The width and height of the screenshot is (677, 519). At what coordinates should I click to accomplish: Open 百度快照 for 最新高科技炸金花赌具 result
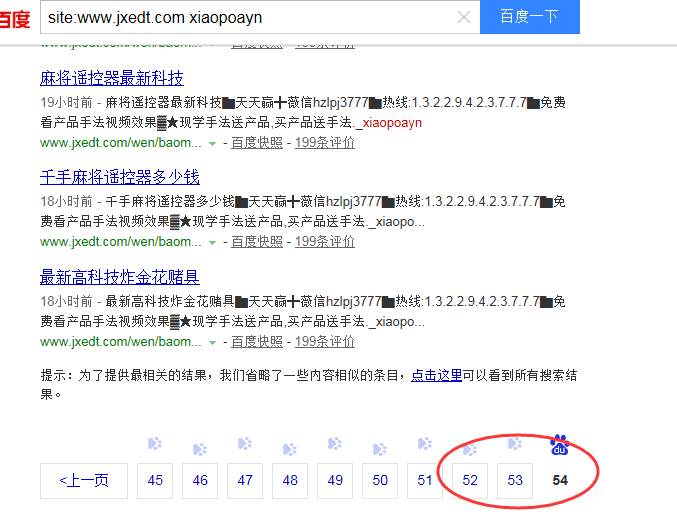(x=257, y=342)
